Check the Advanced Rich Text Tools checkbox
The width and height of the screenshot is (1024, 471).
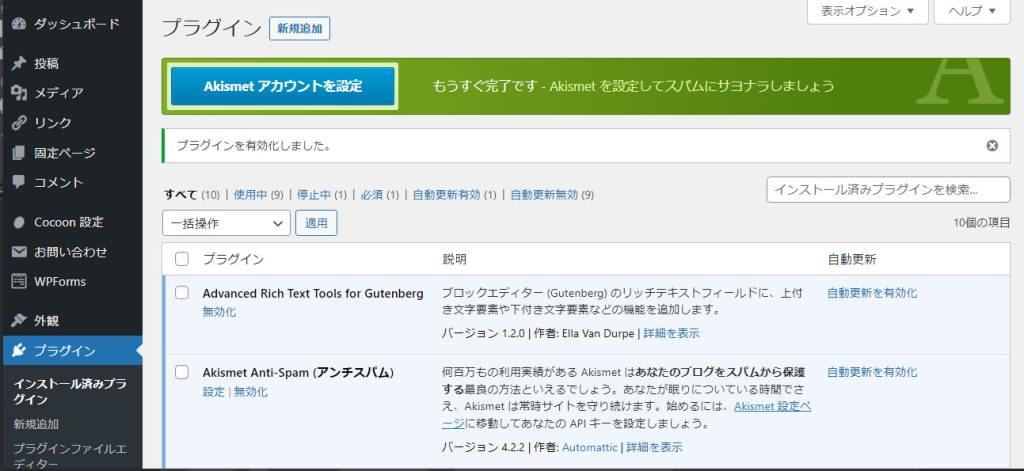click(182, 293)
